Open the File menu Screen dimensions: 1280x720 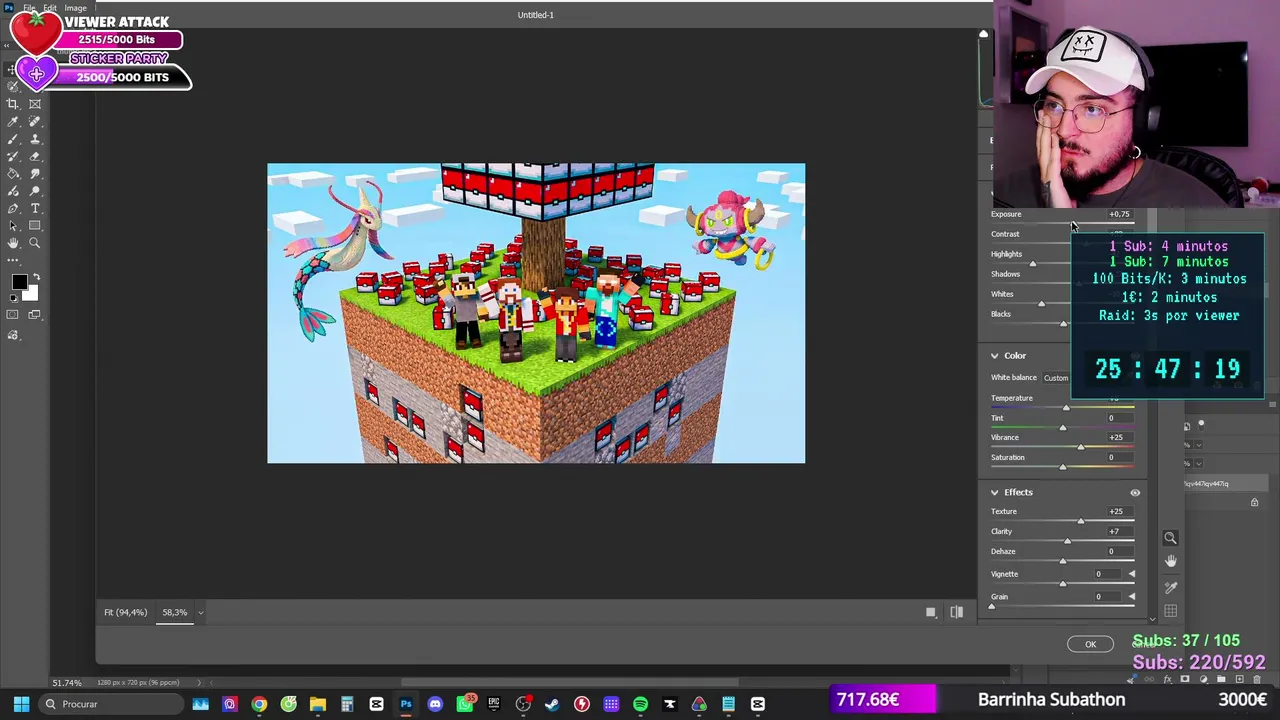(30, 8)
